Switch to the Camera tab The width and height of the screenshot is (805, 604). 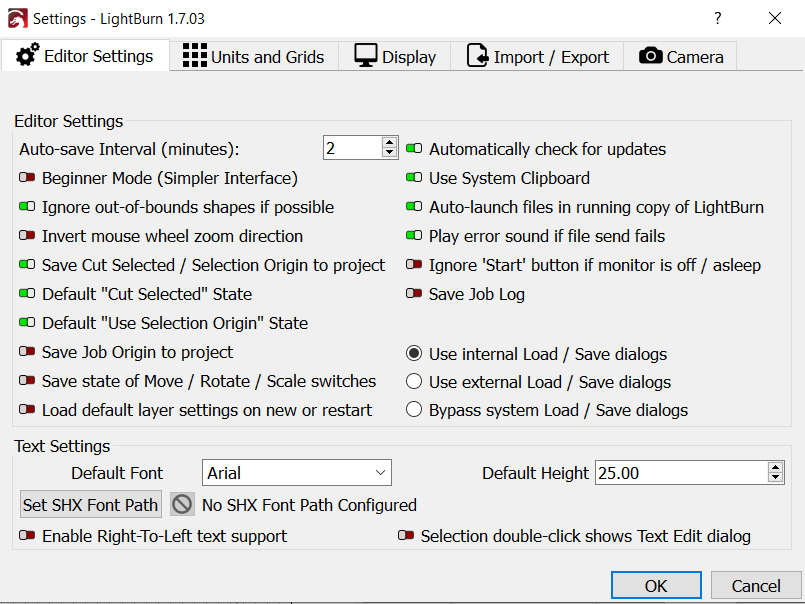coord(680,56)
